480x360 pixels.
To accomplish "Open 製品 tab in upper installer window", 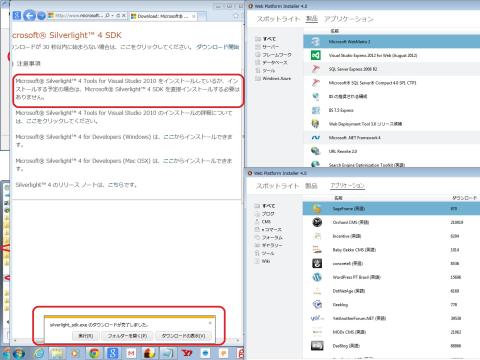I will point(312,19).
